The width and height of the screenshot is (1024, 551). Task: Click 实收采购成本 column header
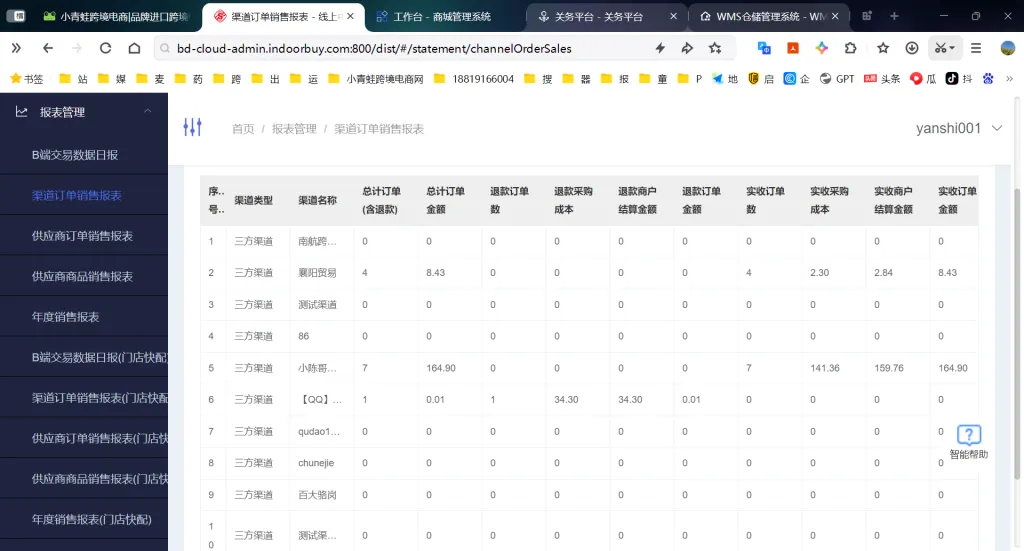click(829, 200)
